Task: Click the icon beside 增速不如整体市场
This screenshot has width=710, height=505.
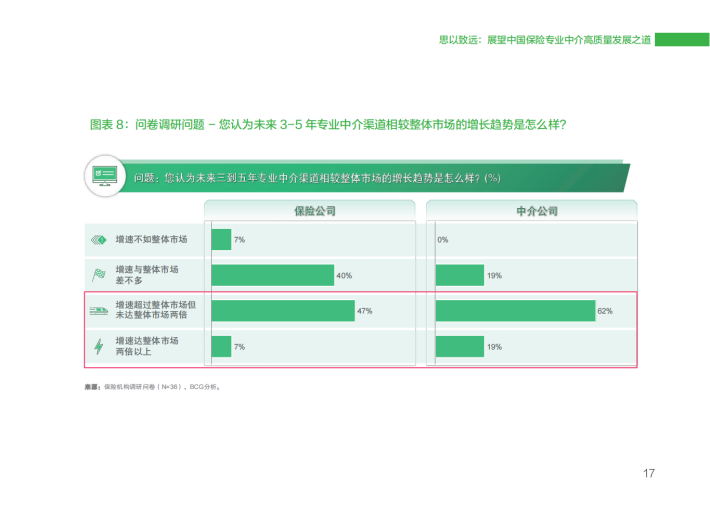Action: pyautogui.click(x=98, y=240)
